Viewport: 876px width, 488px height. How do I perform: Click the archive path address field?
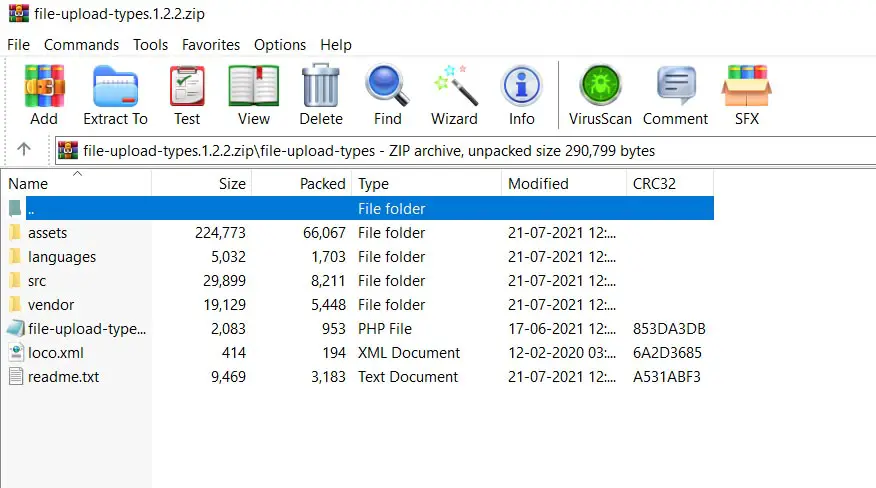pos(465,150)
